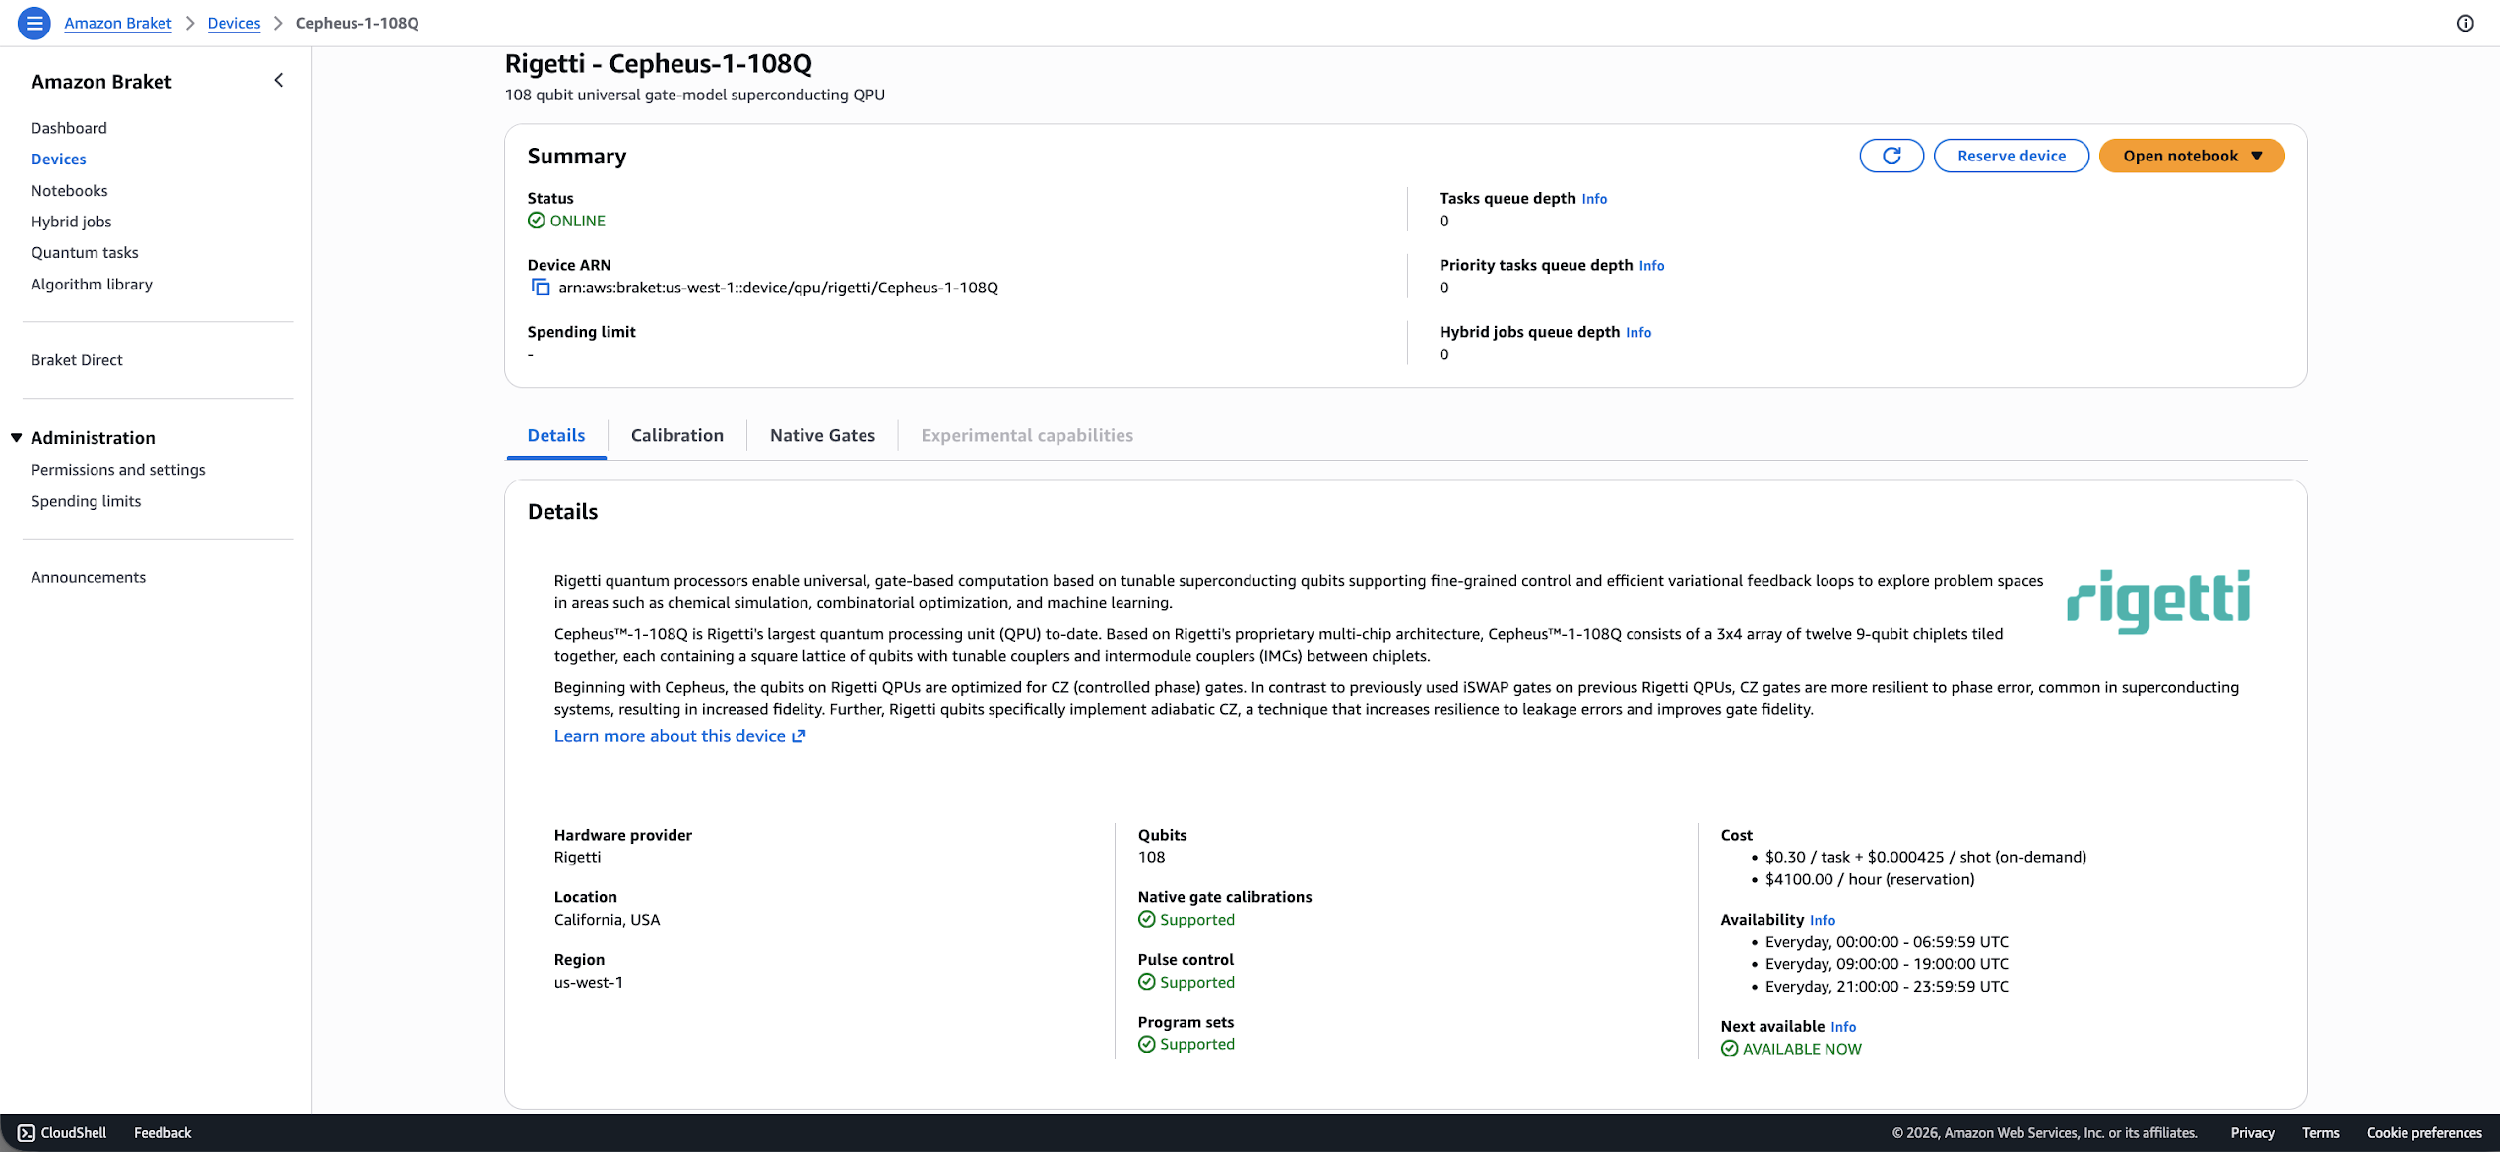
Task: Open Braket Direct
Action: point(77,360)
